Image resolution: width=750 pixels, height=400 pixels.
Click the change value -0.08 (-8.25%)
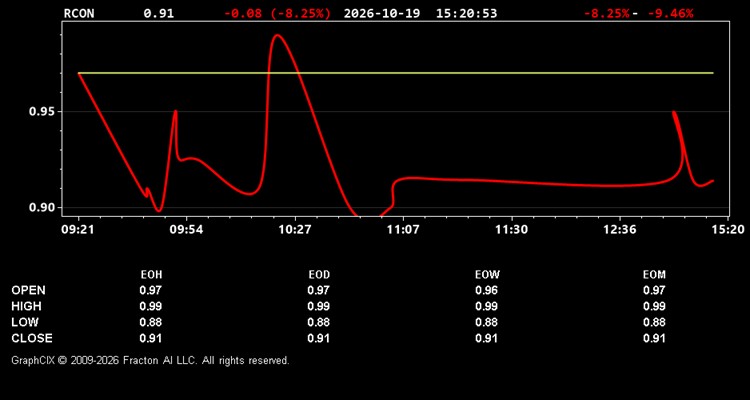pyautogui.click(x=277, y=13)
